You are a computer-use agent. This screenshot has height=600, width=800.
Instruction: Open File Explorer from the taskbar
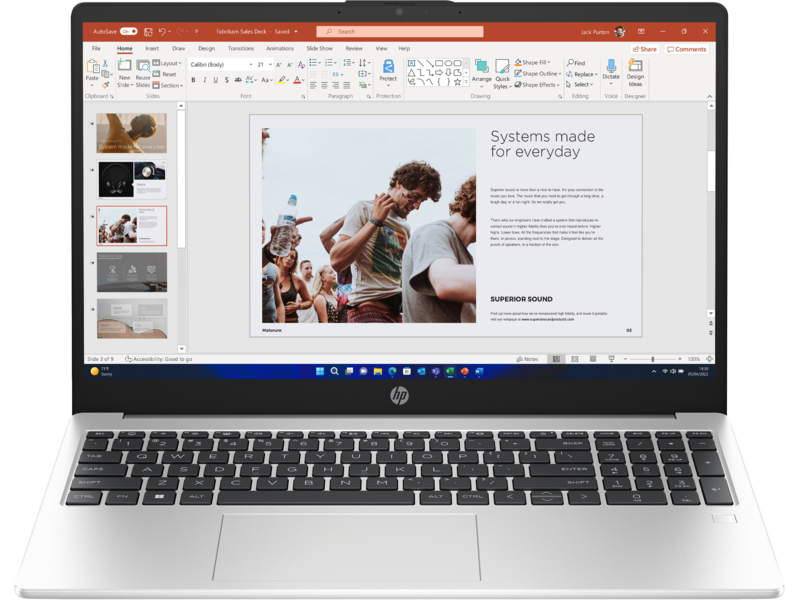pyautogui.click(x=378, y=371)
